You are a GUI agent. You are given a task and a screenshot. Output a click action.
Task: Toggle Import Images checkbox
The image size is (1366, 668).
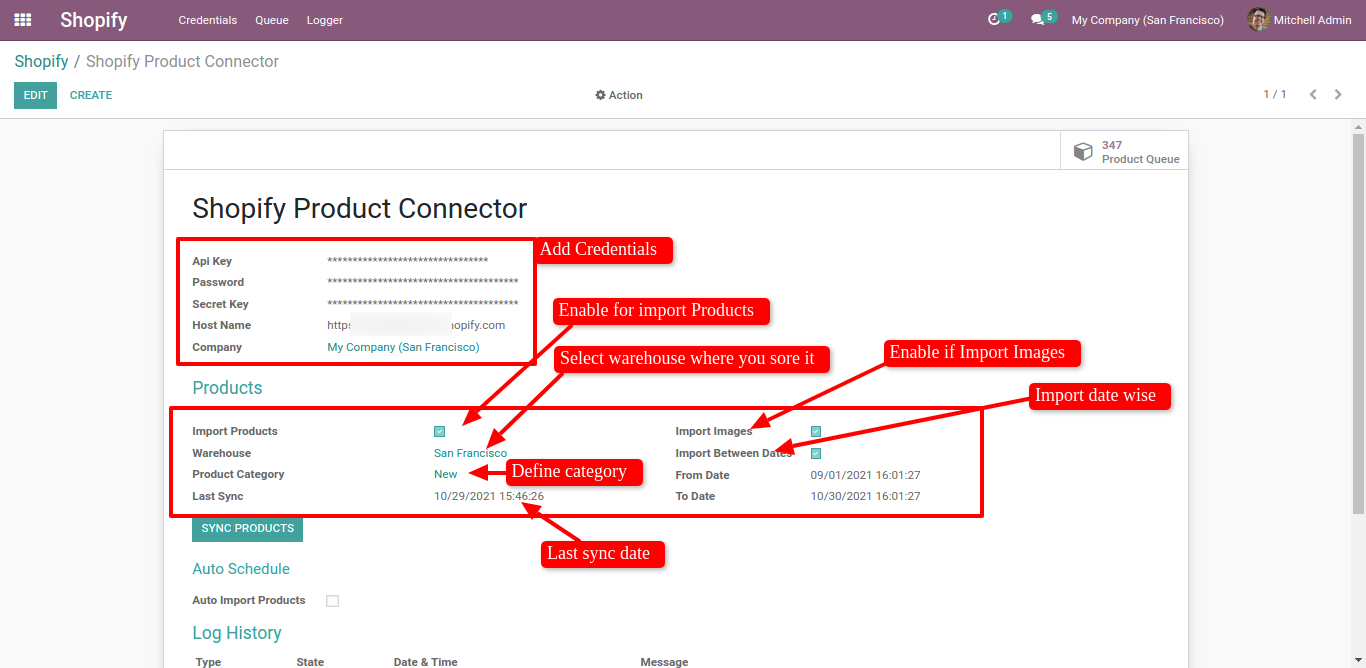(816, 432)
